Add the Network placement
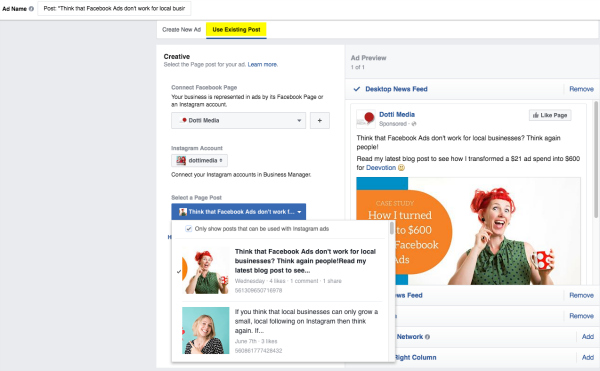This screenshot has width=600, height=371. (x=588, y=337)
